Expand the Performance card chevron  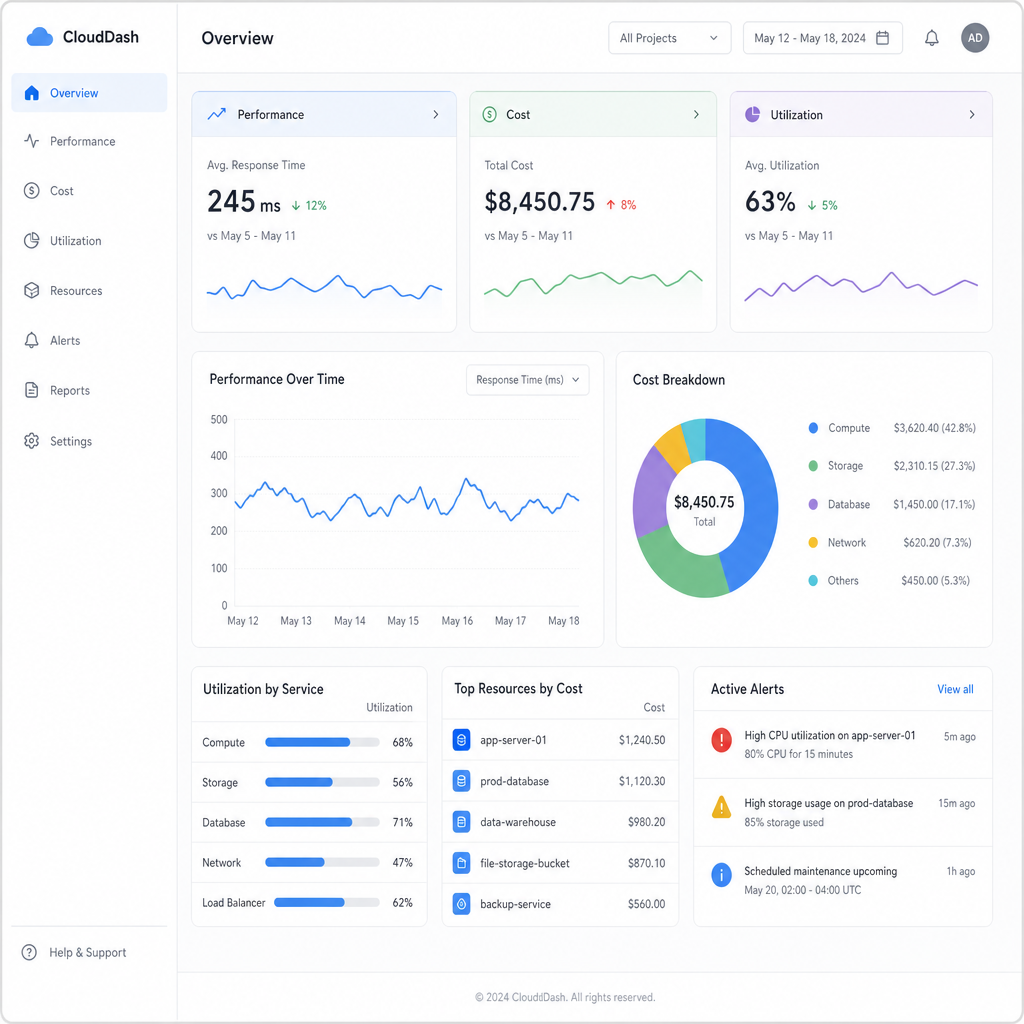coord(436,114)
